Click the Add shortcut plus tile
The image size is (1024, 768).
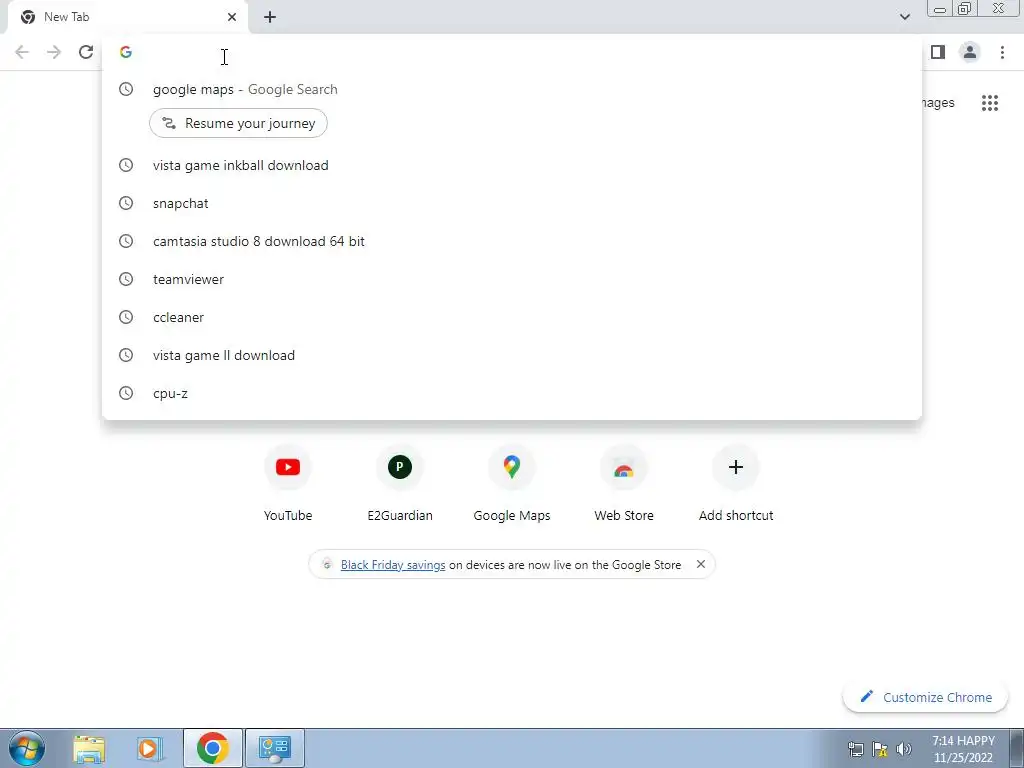point(736,484)
